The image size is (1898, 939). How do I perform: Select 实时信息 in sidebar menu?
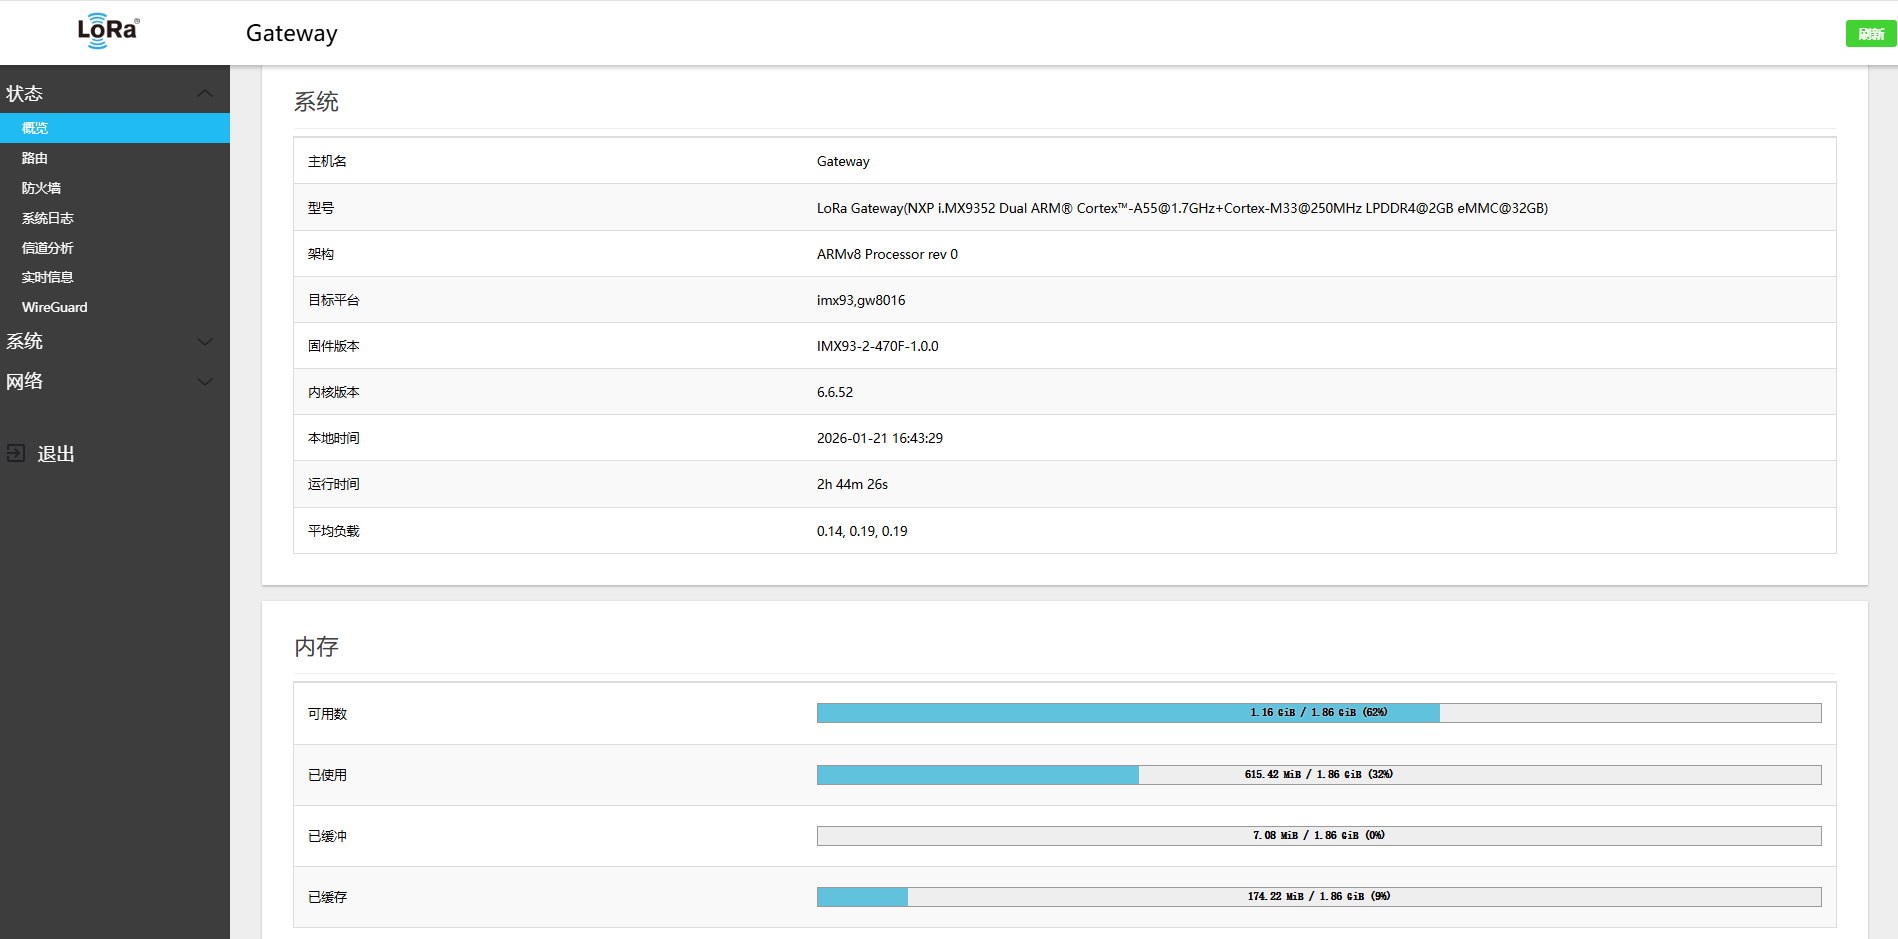click(47, 277)
